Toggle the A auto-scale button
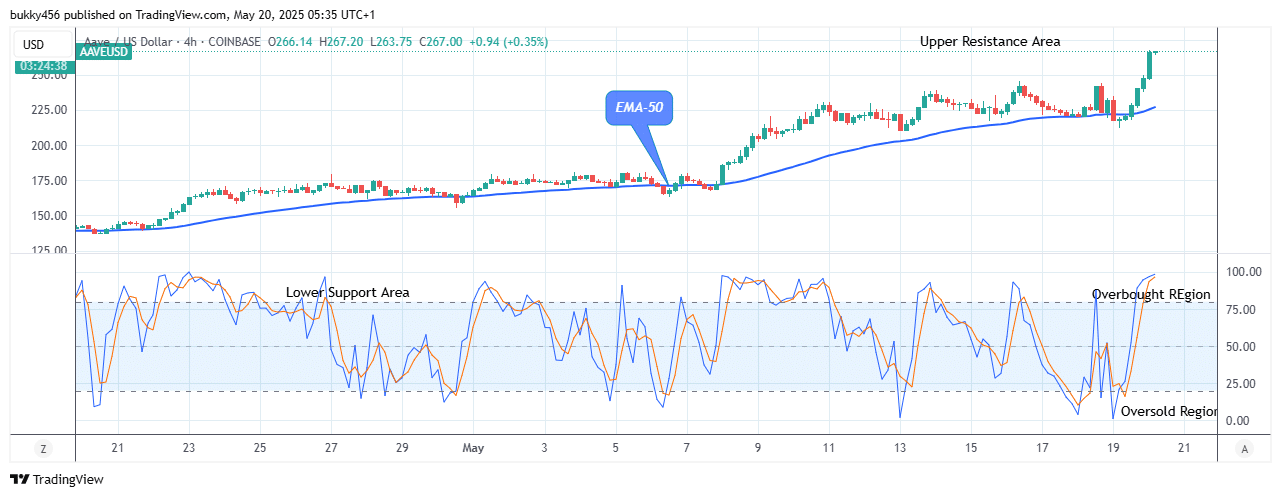Image resolution: width=1281 pixels, height=497 pixels. 1243,449
